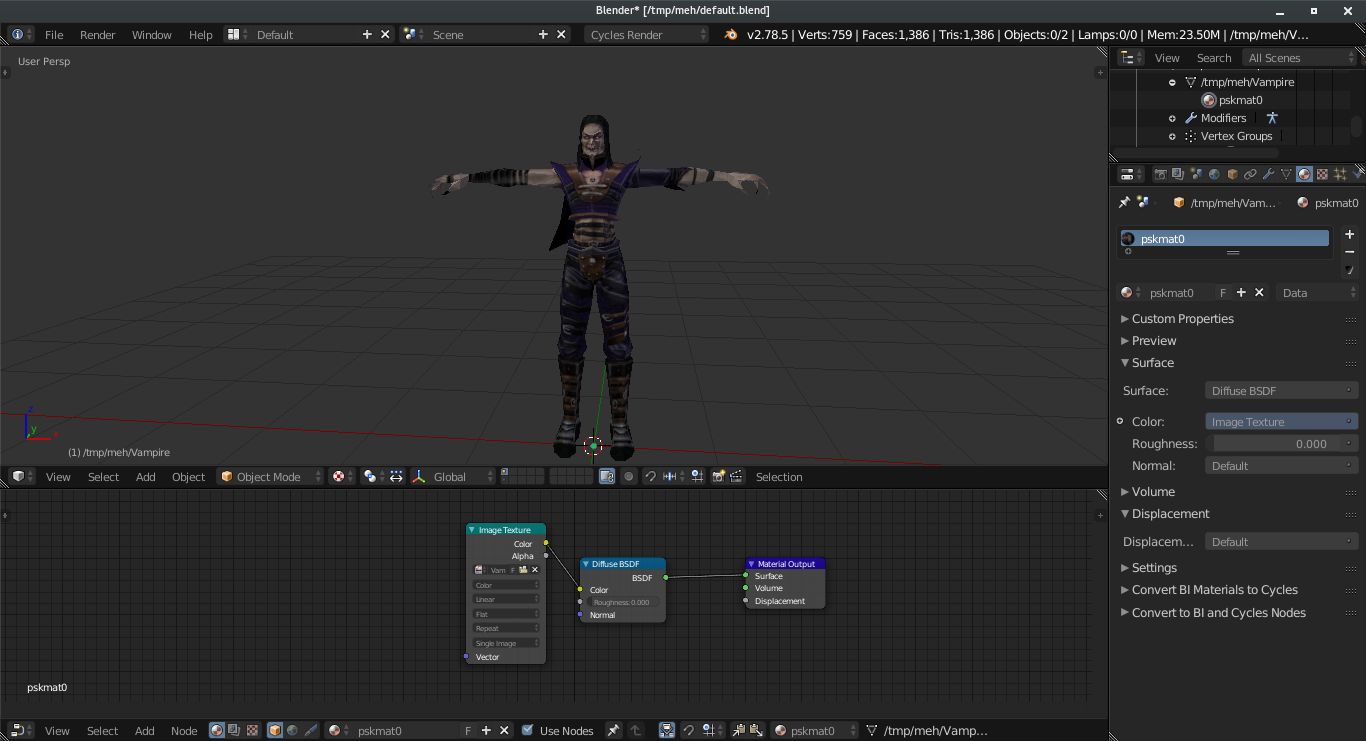
Task: Add a material slot with plus button
Action: click(x=1349, y=234)
